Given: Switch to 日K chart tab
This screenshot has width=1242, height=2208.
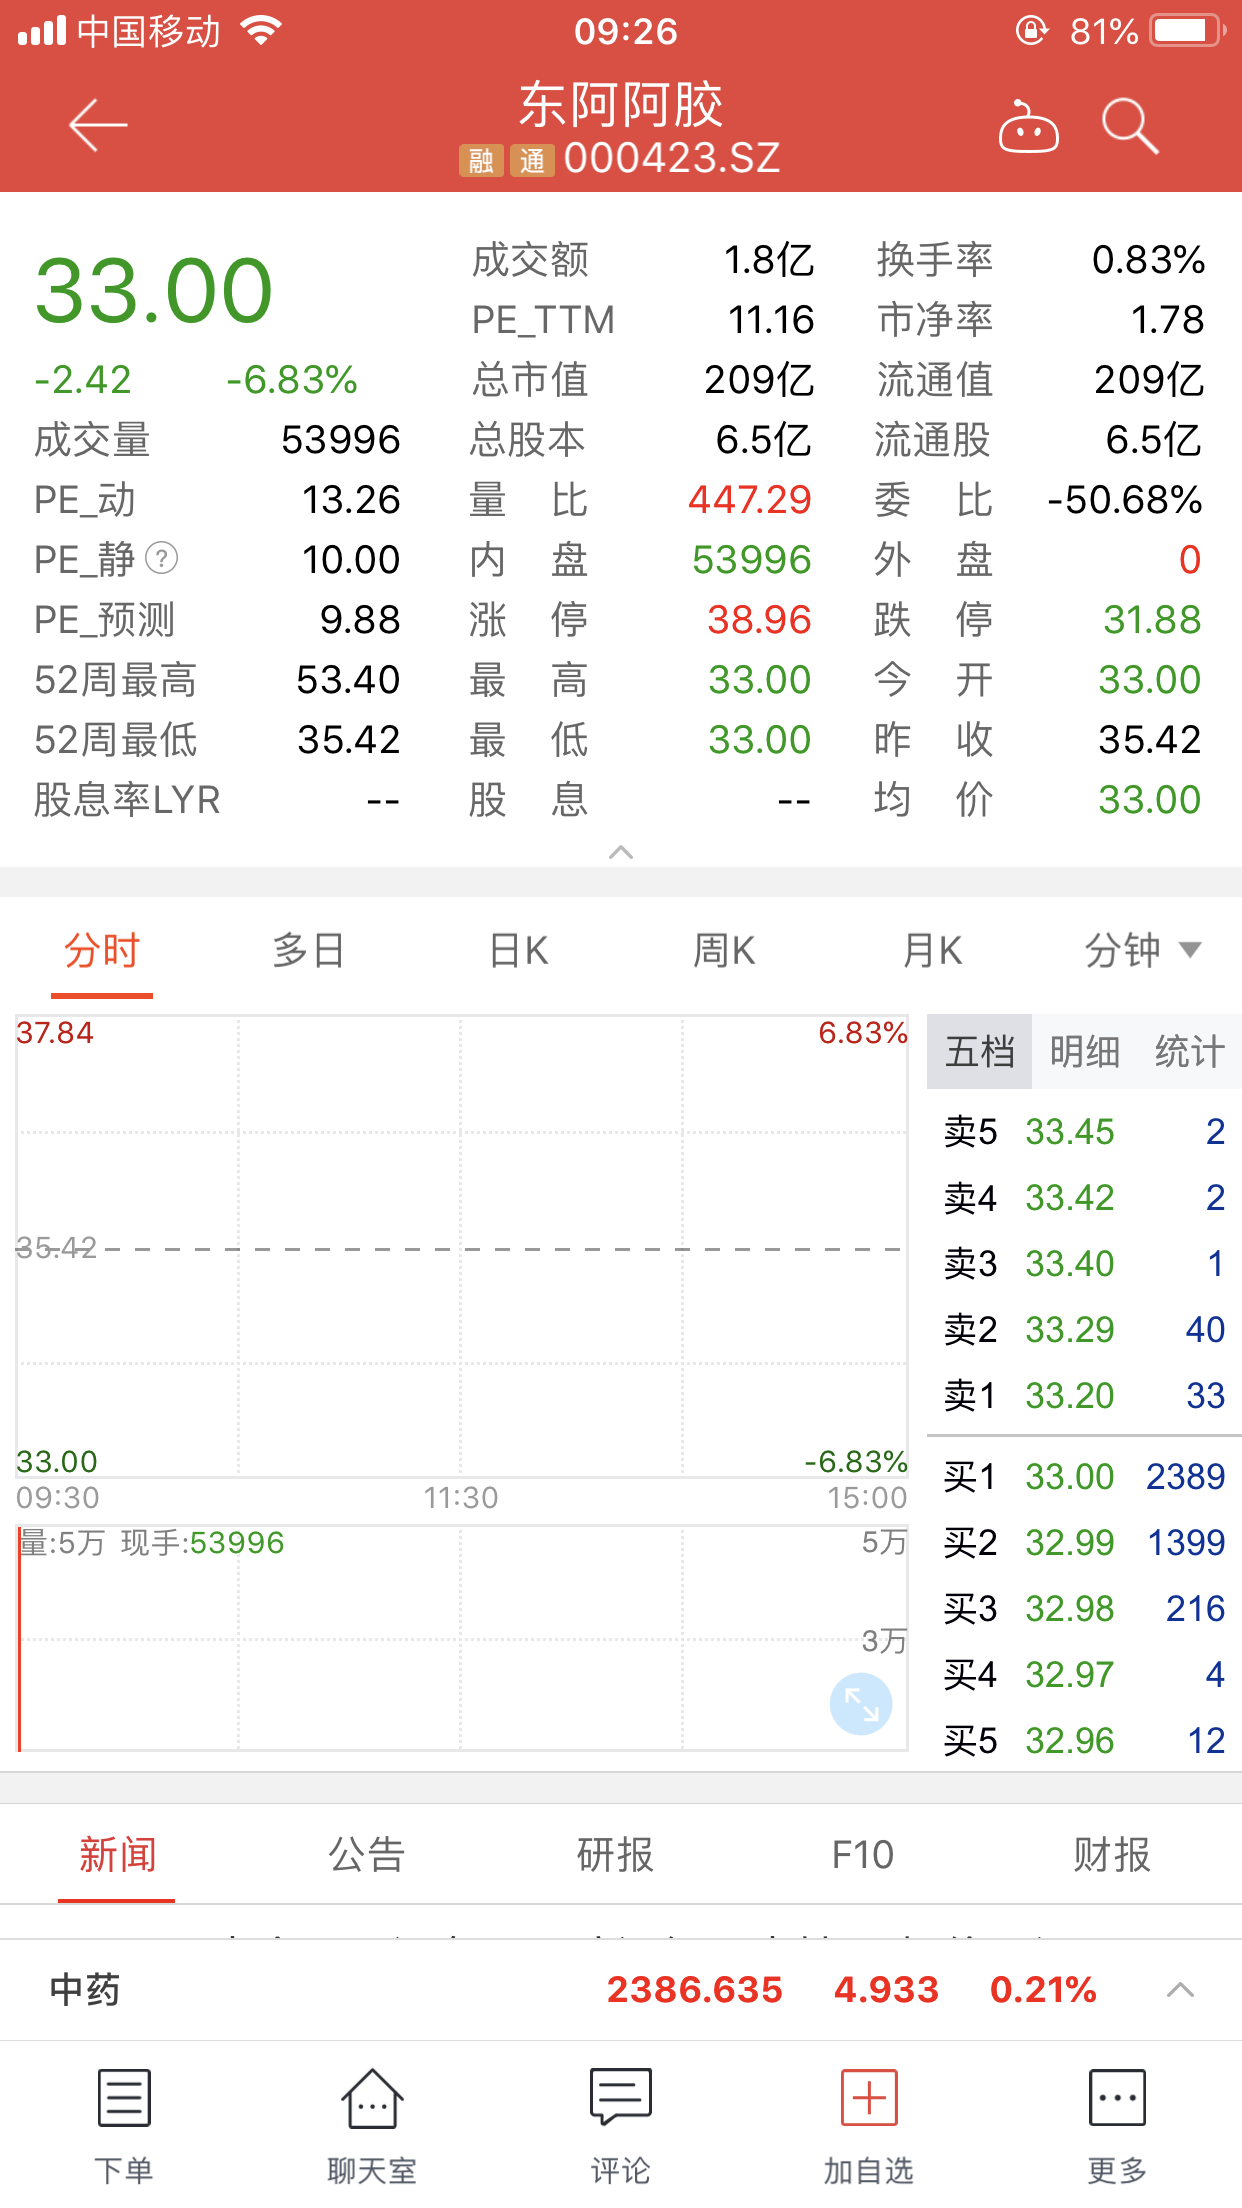Looking at the screenshot, I should [519, 950].
